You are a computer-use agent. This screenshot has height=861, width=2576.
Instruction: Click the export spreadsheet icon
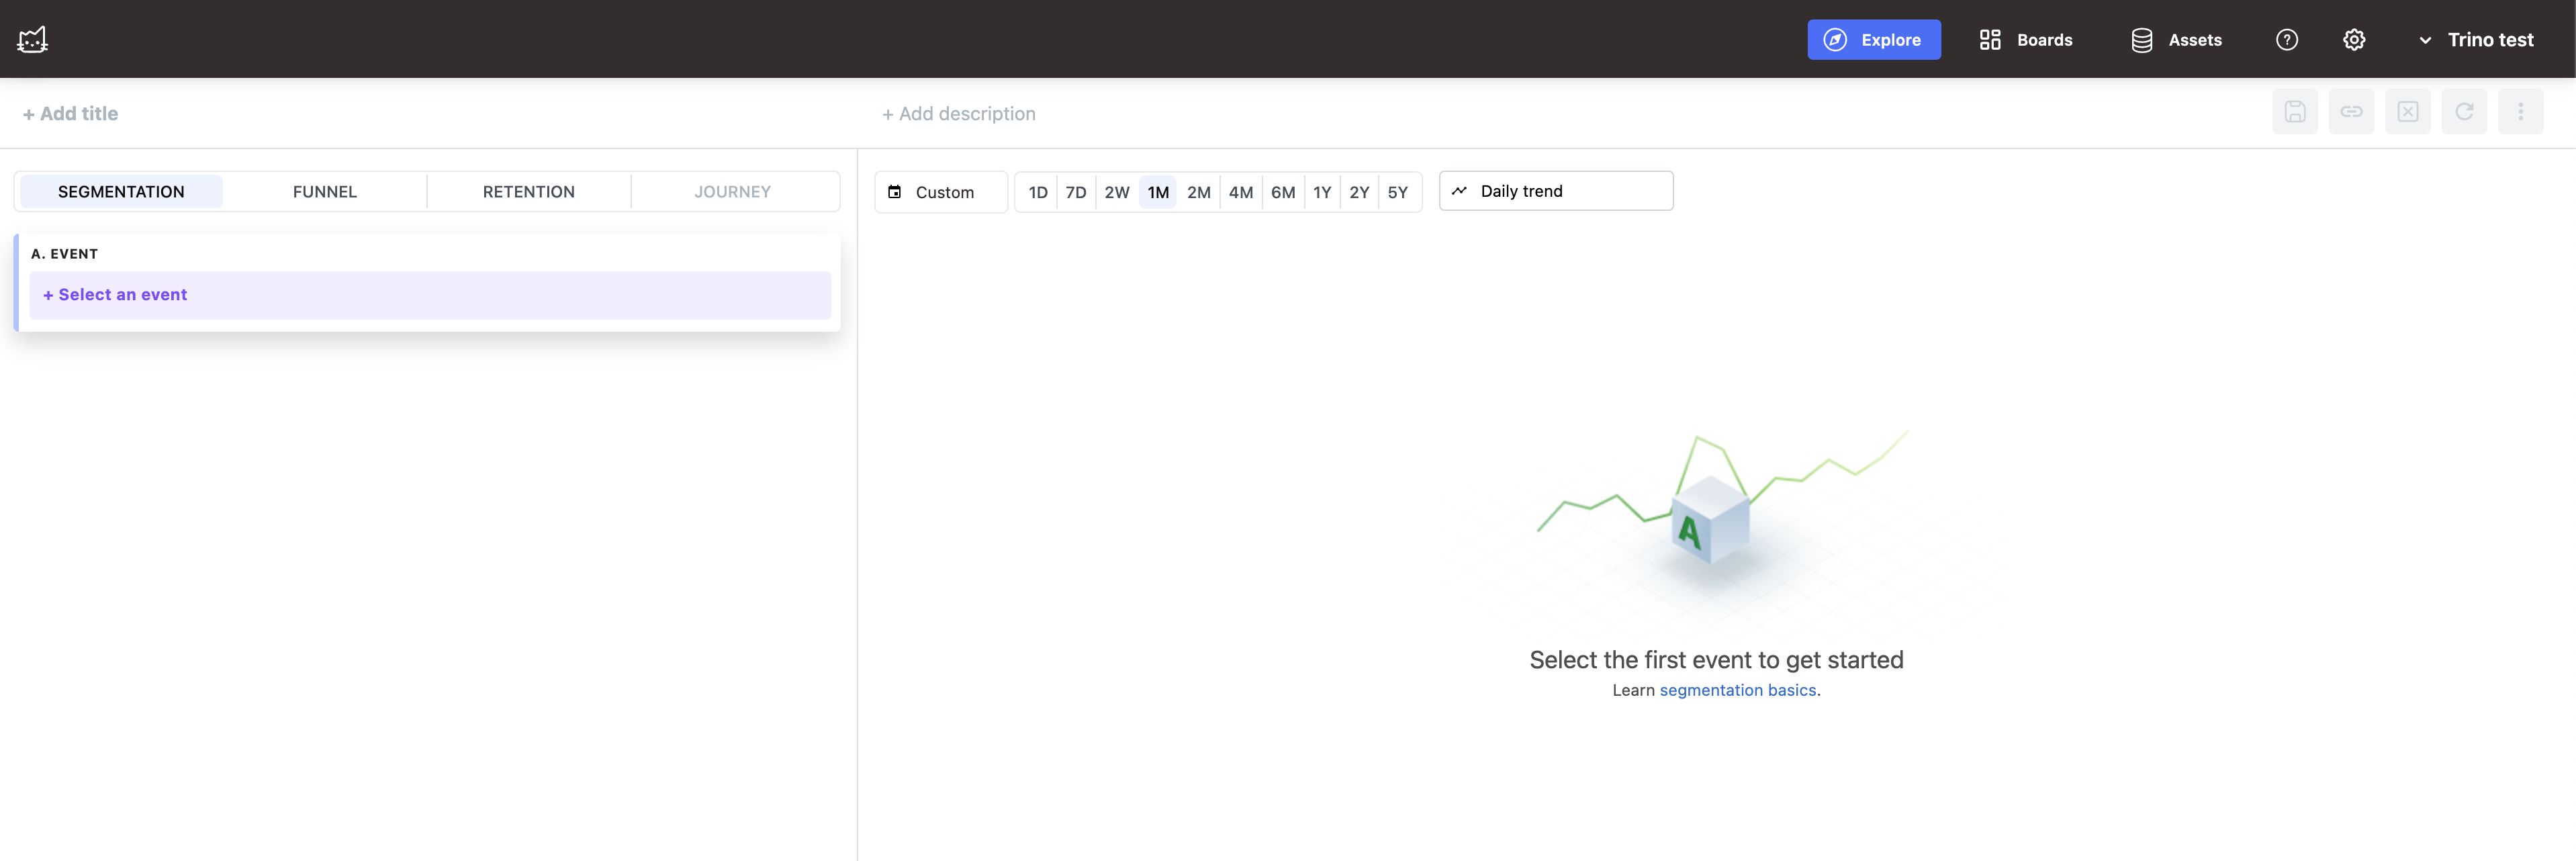tap(2407, 112)
